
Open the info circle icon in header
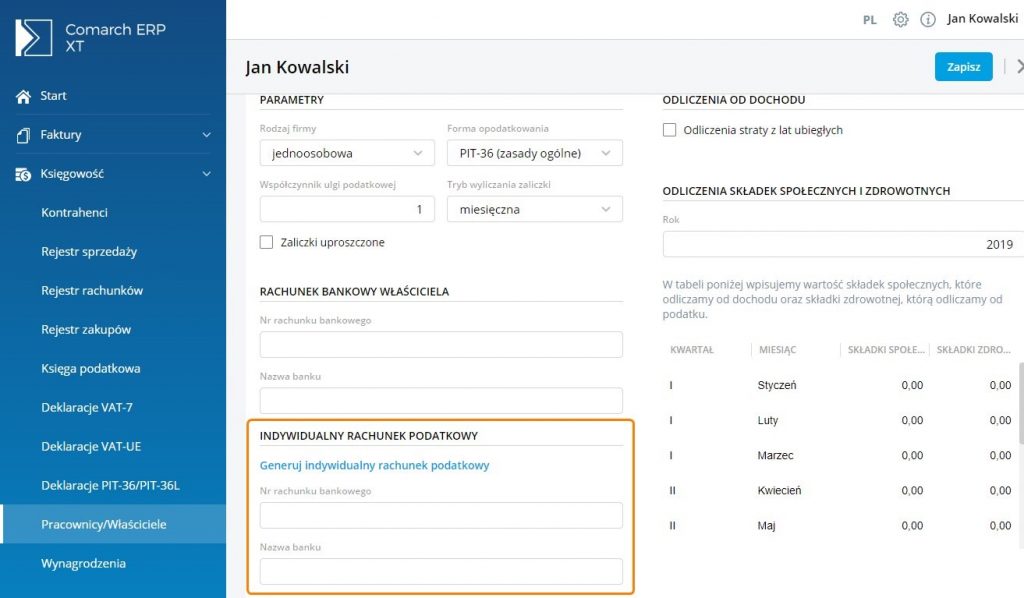[927, 19]
